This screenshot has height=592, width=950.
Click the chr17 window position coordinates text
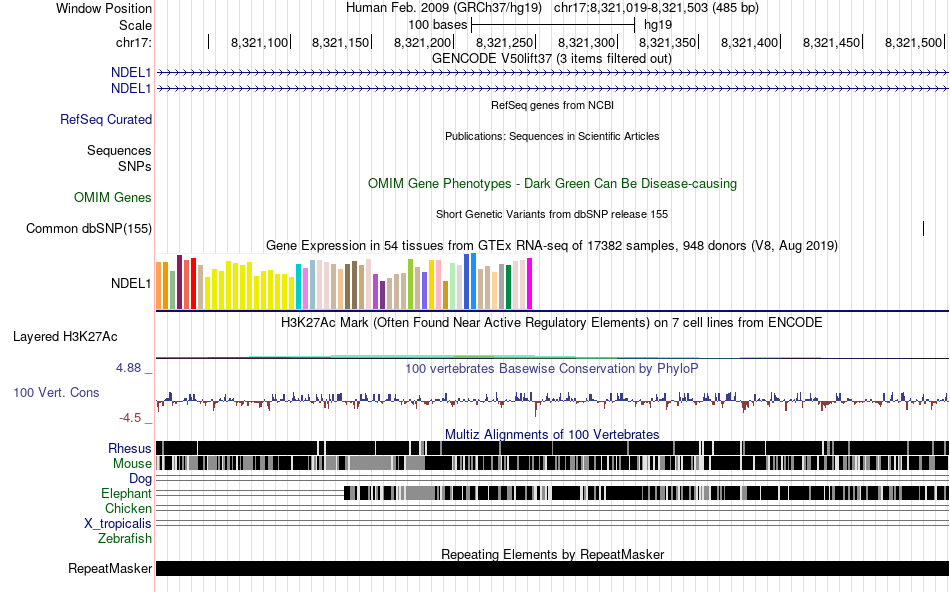tap(656, 8)
